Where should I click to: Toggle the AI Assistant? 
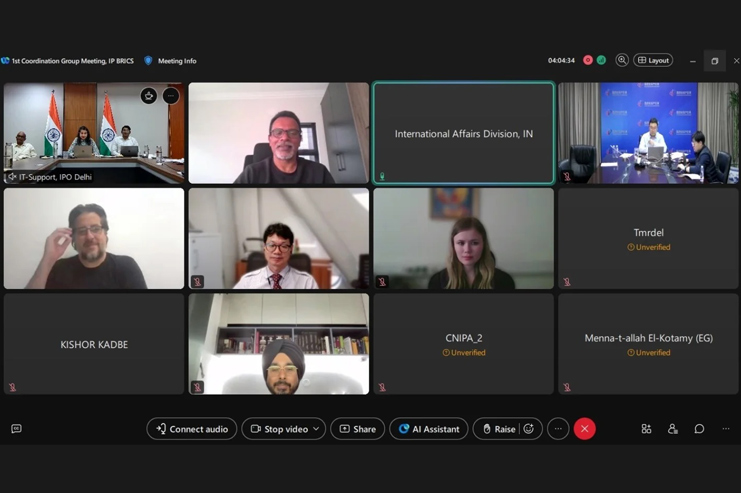[429, 429]
